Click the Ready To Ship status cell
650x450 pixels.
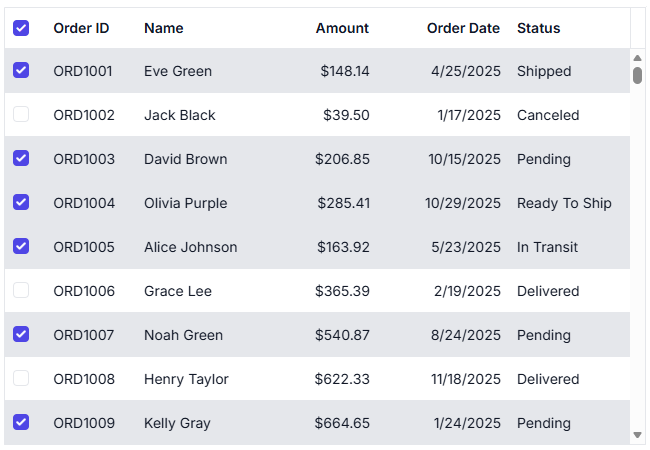coord(564,203)
